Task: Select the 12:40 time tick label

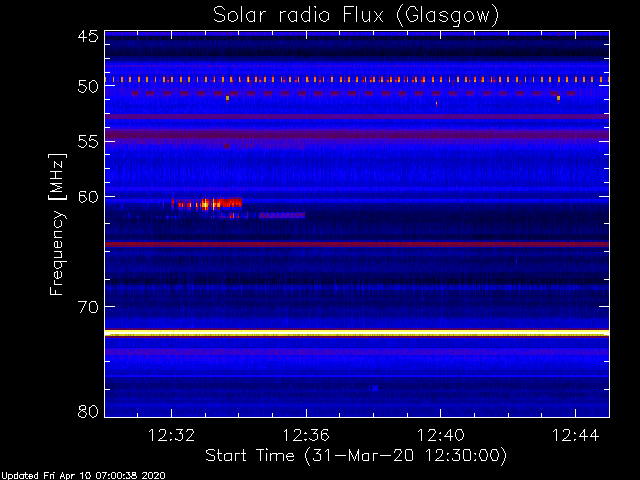Action: 441,435
